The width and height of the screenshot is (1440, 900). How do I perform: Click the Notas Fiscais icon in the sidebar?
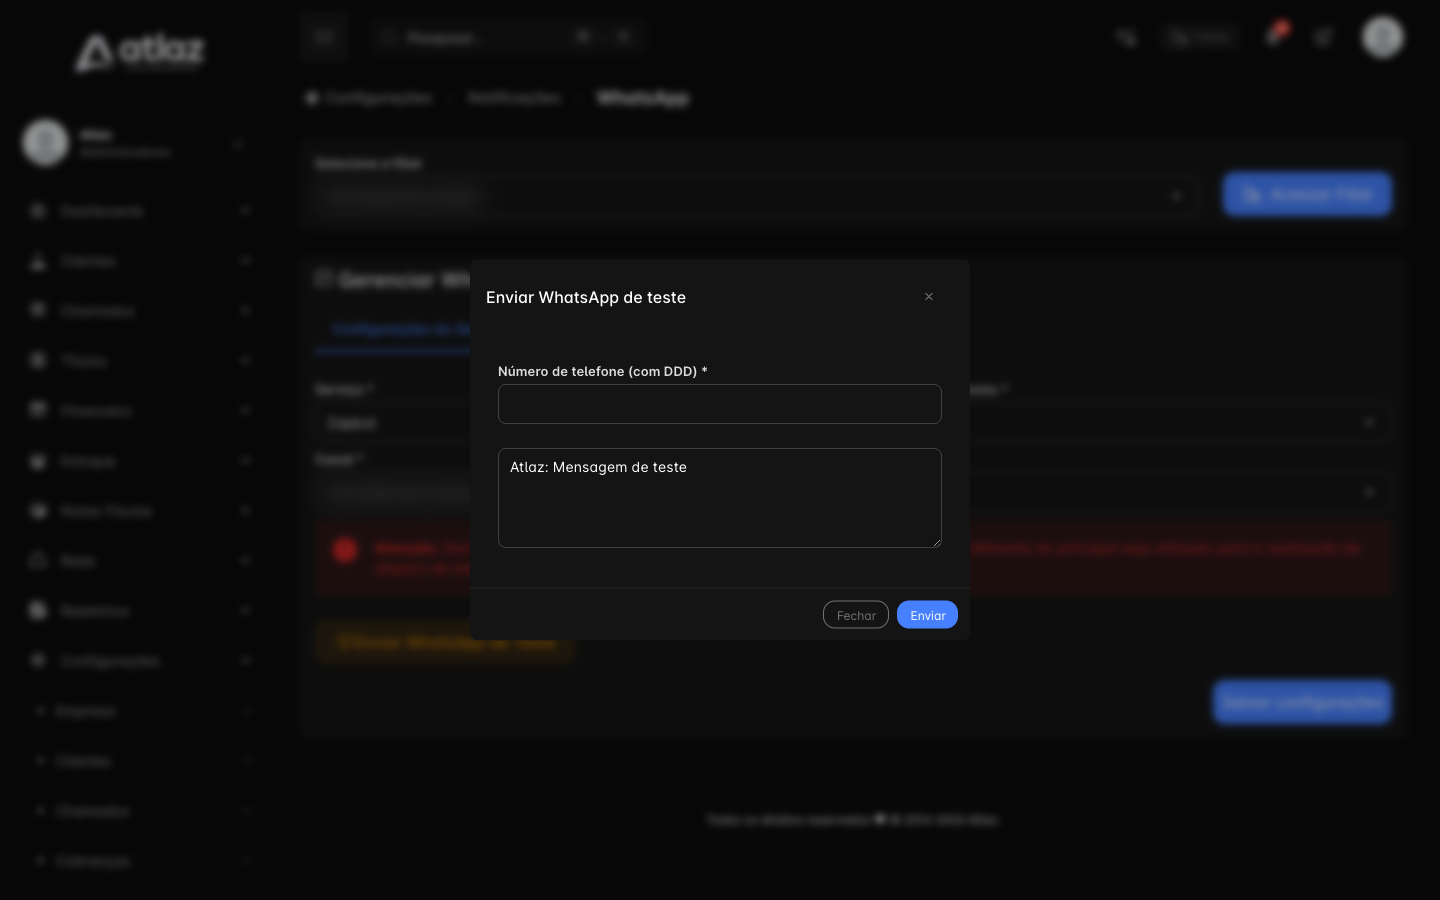38,511
